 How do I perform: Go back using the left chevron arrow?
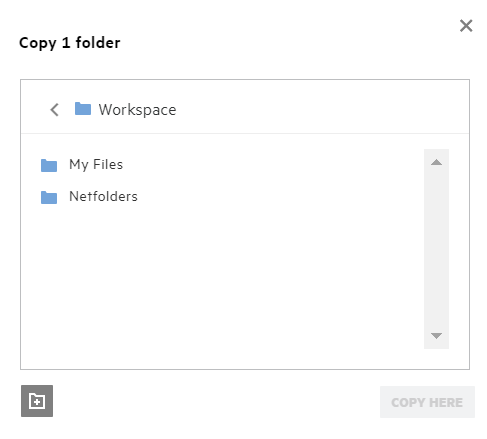click(x=54, y=110)
